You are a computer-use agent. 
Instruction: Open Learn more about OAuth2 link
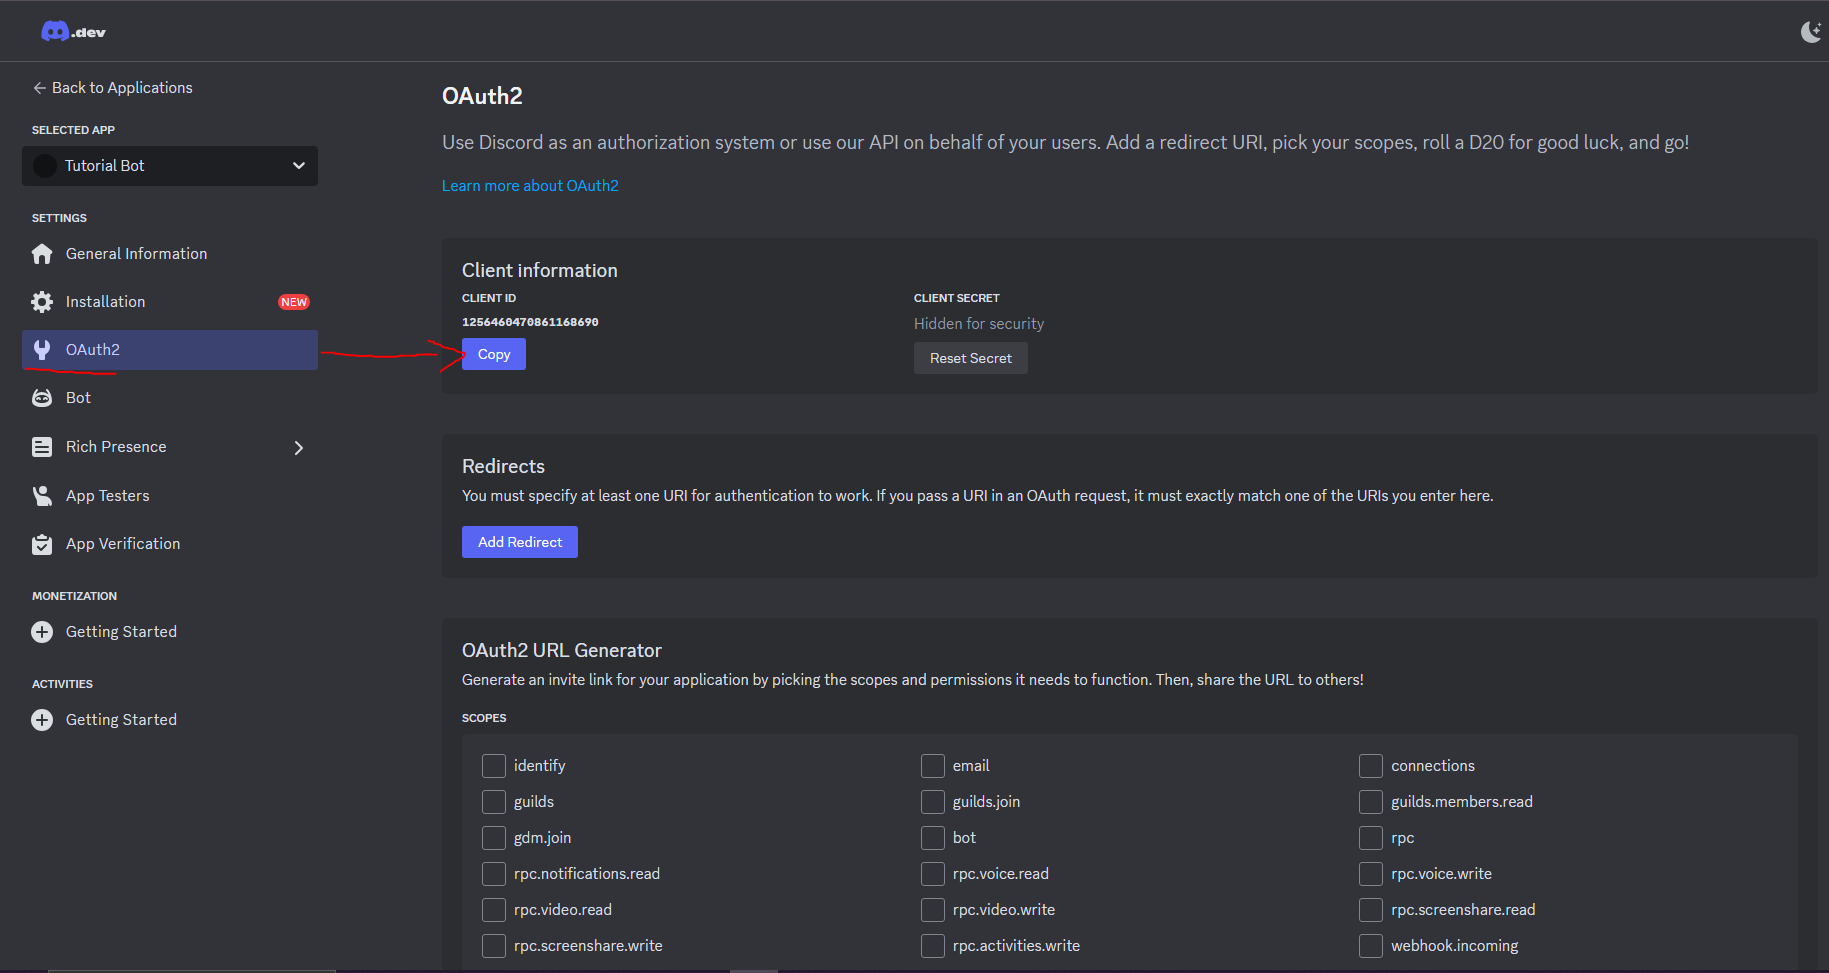click(x=530, y=186)
